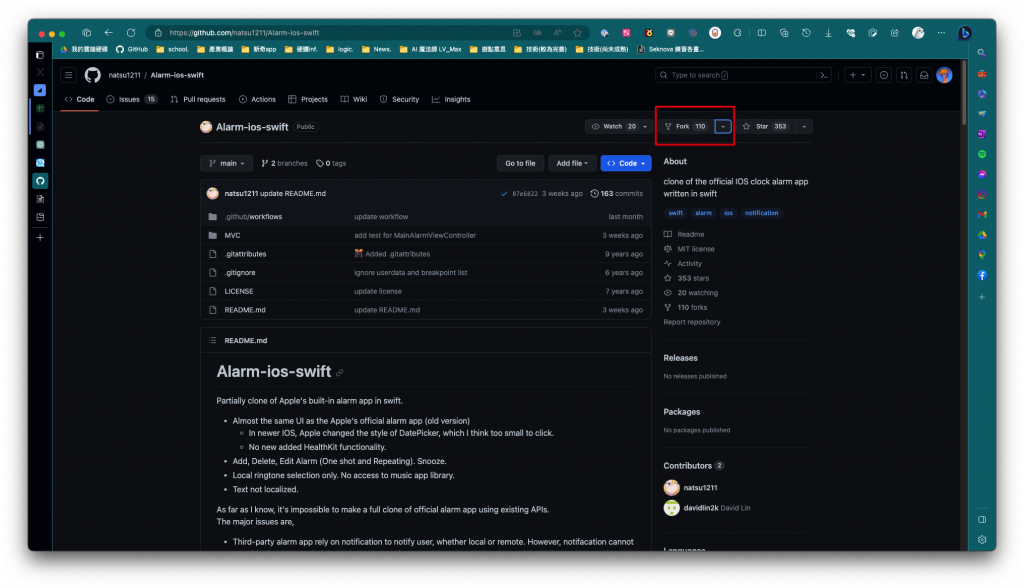Image resolution: width=1024 pixels, height=588 pixels.
Task: Open the 0 tags link
Action: (331, 163)
